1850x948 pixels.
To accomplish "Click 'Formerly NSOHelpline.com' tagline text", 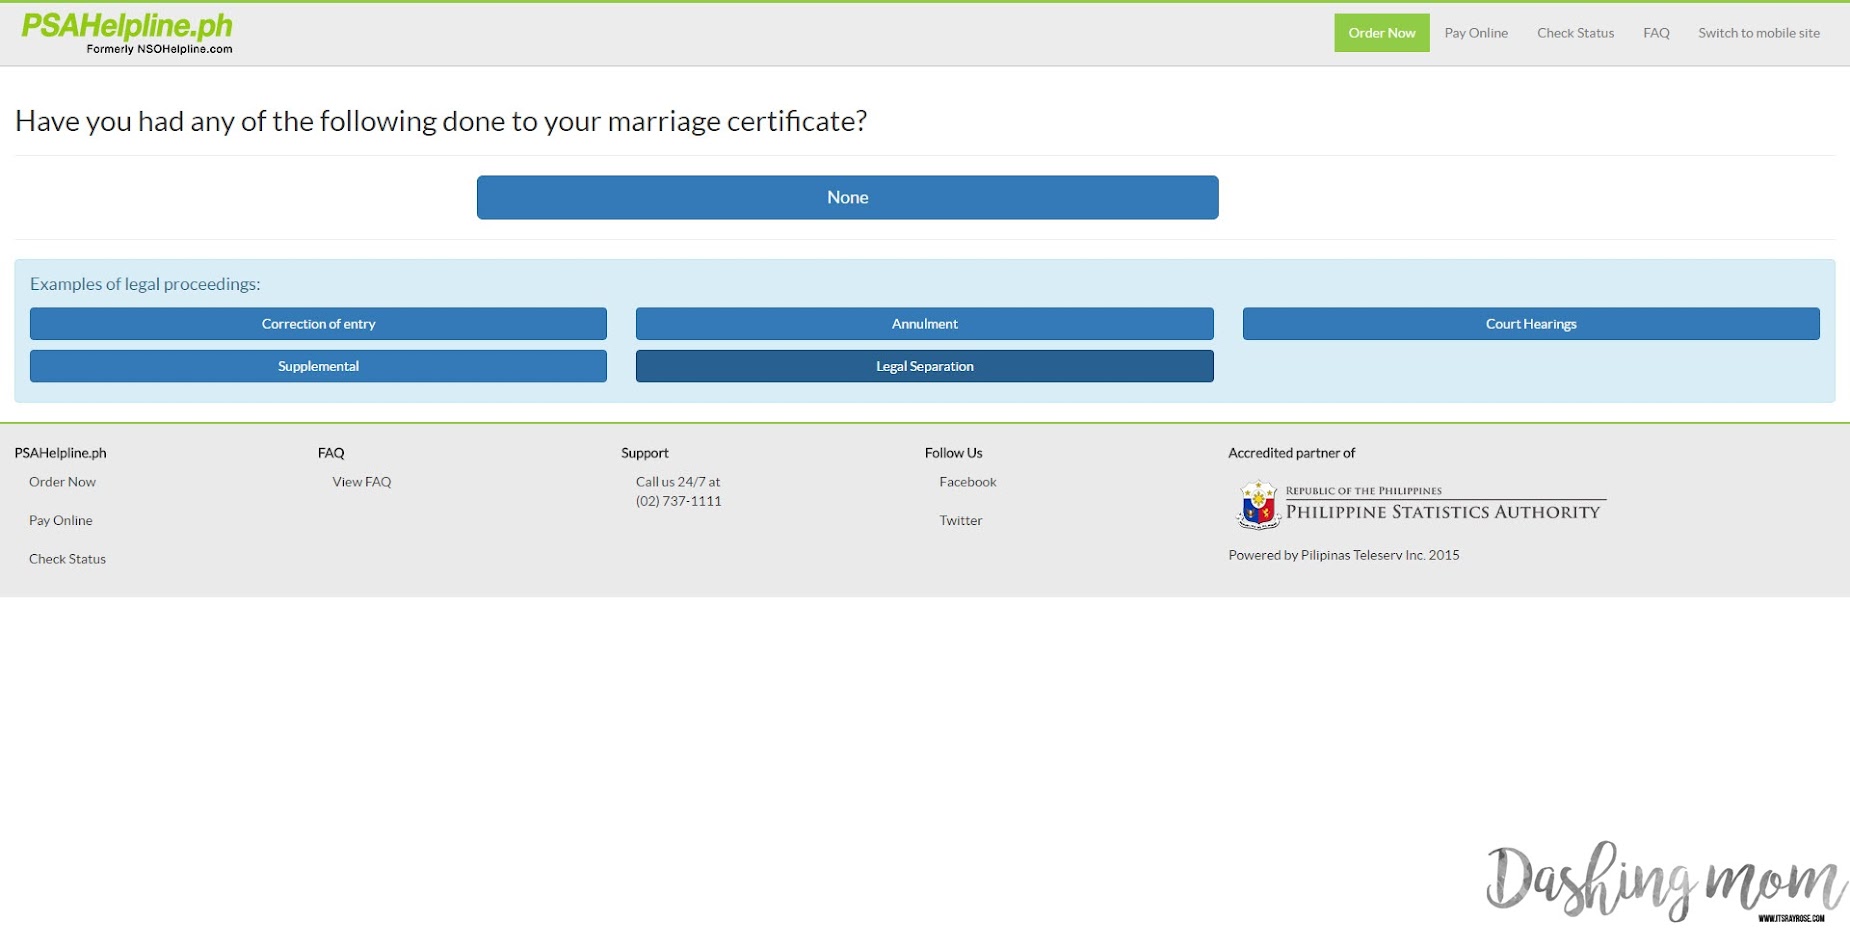I will coord(159,49).
